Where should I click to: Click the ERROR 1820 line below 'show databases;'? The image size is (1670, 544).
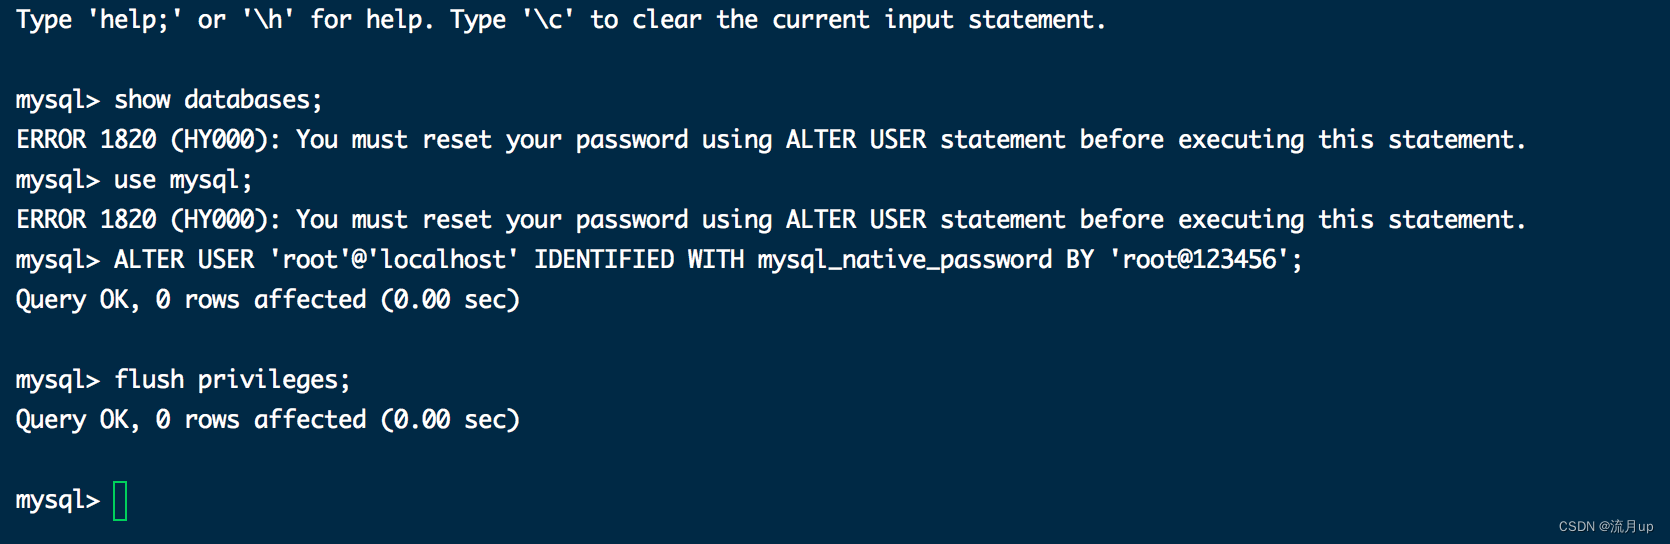770,140
